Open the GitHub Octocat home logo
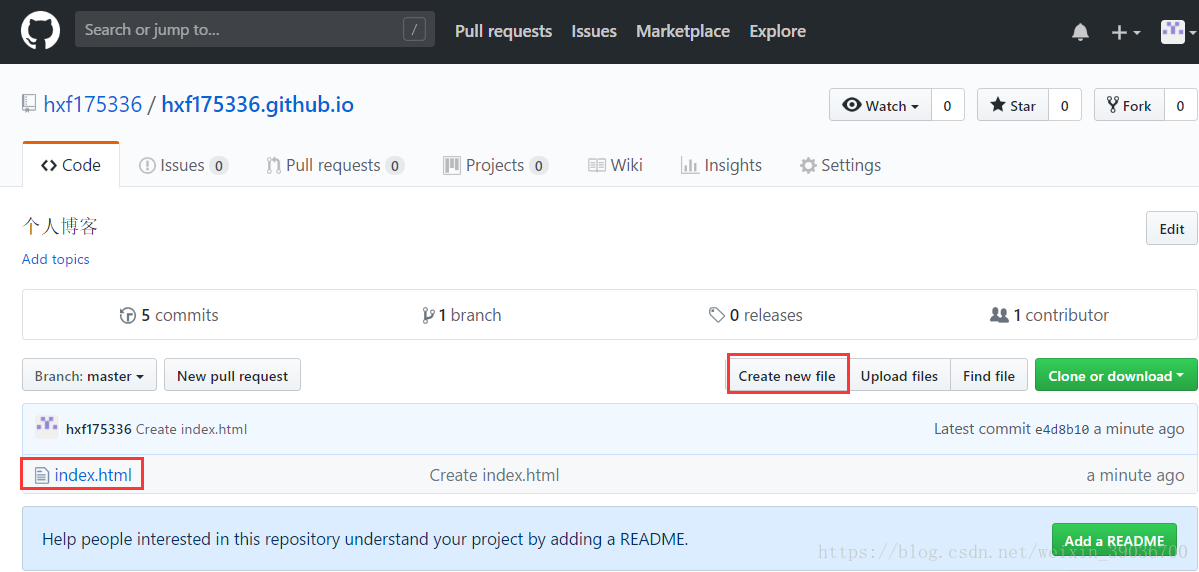The height and width of the screenshot is (572, 1199). point(40,31)
